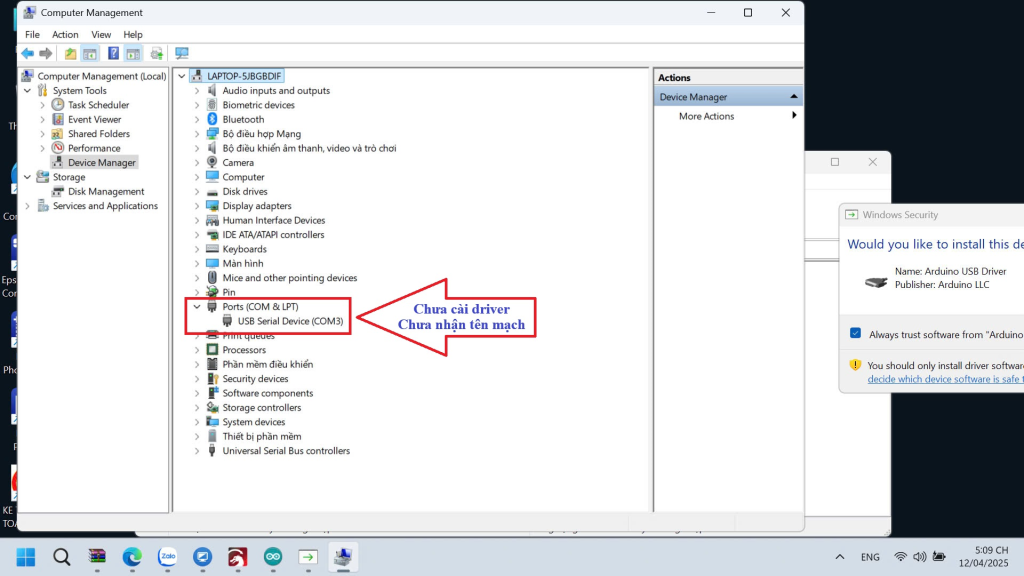This screenshot has height=576, width=1024.
Task: Open Microsoft Edge from the taskbar
Action: click(132, 556)
